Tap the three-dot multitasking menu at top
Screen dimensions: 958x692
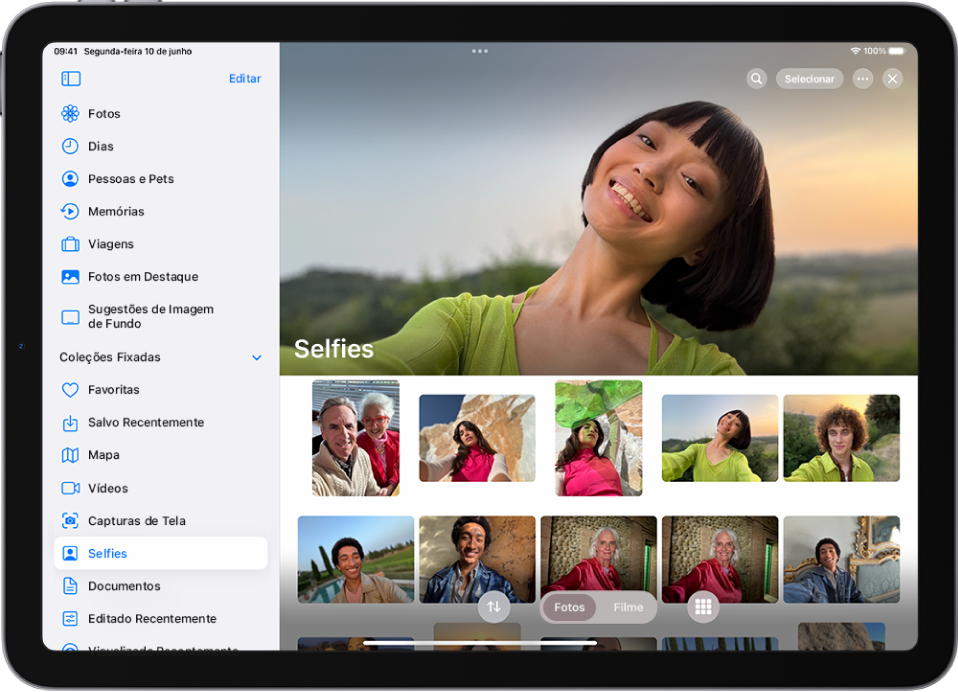(480, 51)
